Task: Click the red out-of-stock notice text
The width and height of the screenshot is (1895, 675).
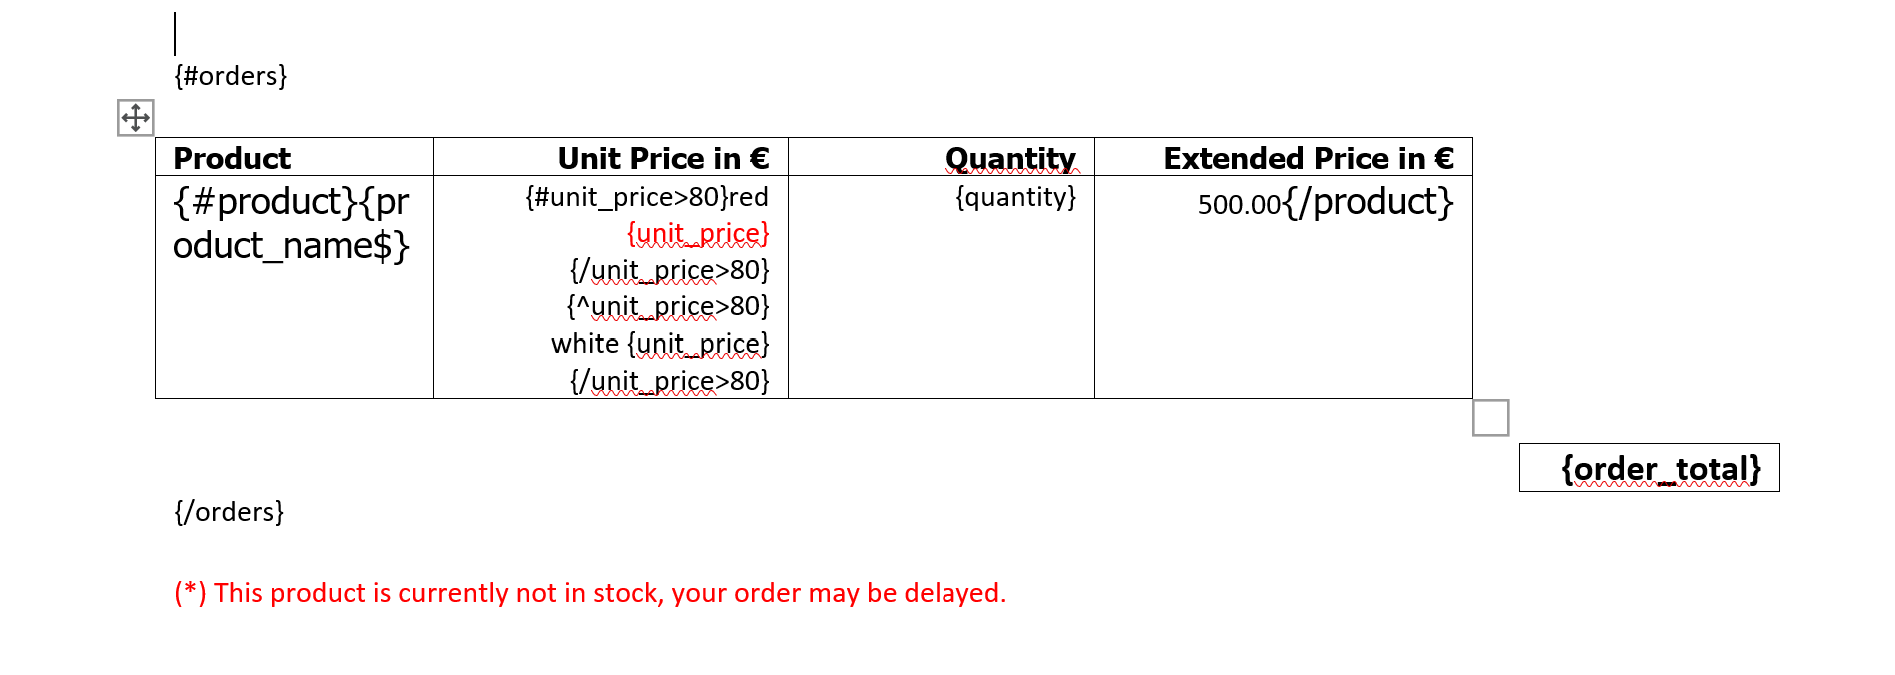Action: tap(590, 593)
